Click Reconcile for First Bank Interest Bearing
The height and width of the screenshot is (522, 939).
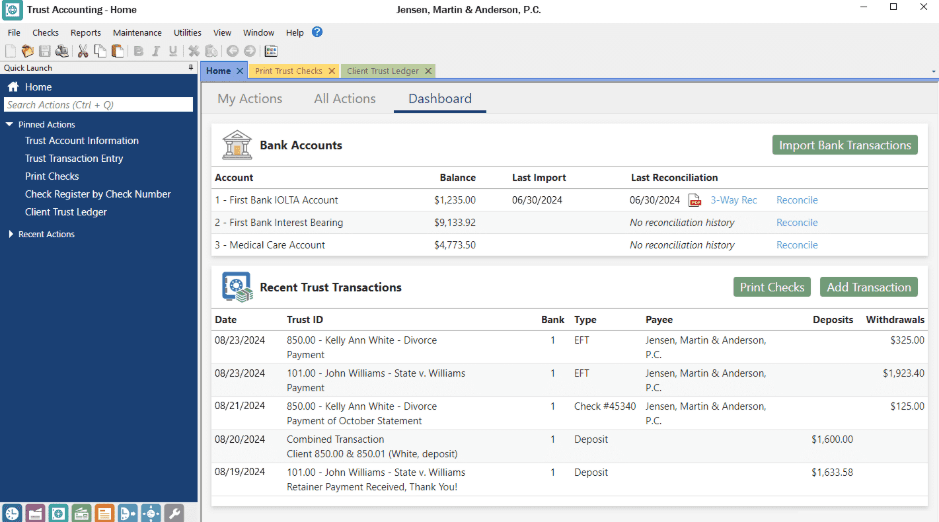click(797, 223)
